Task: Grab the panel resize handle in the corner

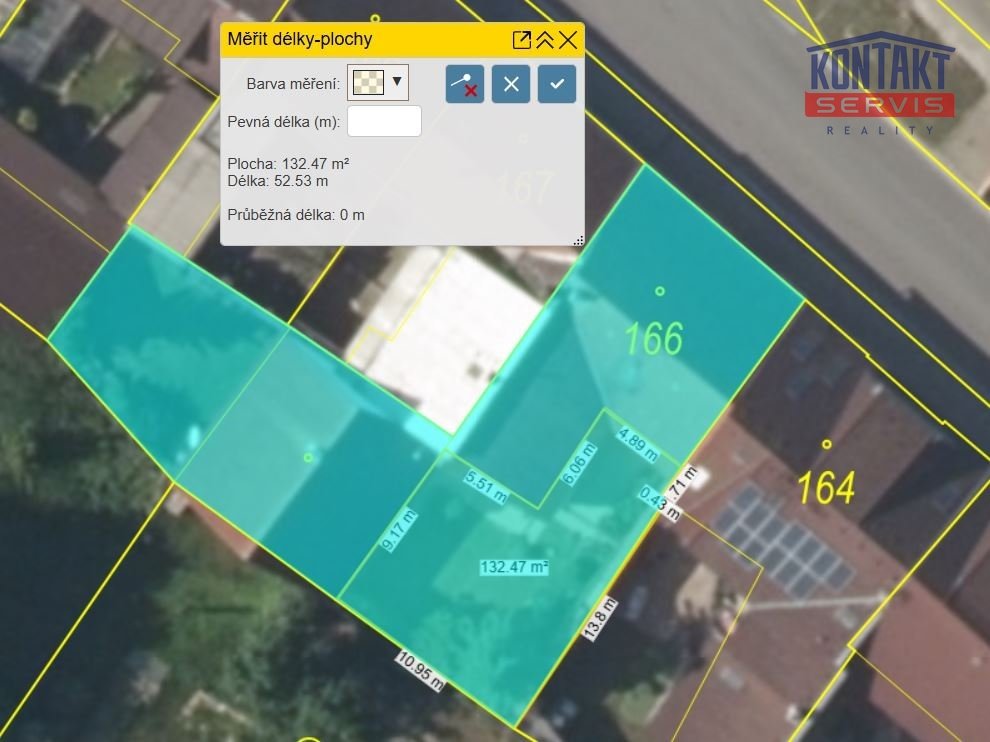Action: pos(577,240)
